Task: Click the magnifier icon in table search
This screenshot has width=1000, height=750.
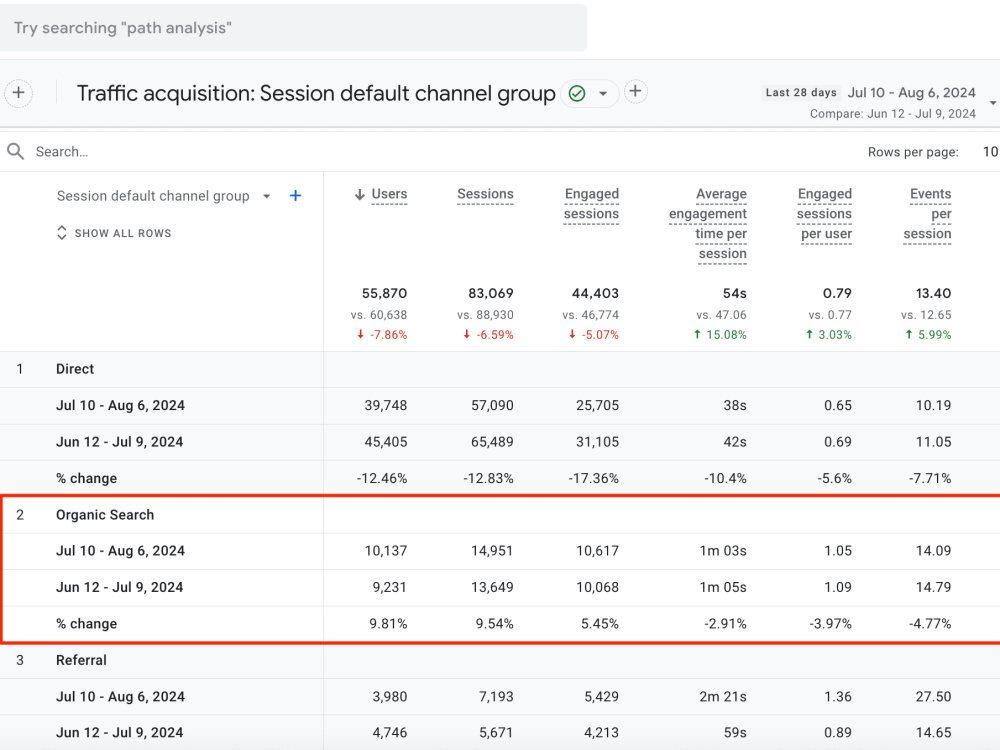Action: coord(15,151)
